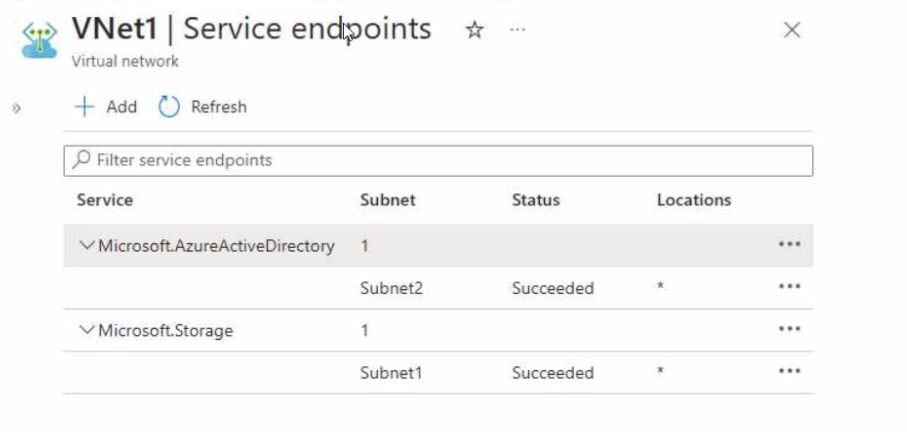This screenshot has width=907, height=432.
Task: Close the Service endpoints blade
Action: [791, 30]
